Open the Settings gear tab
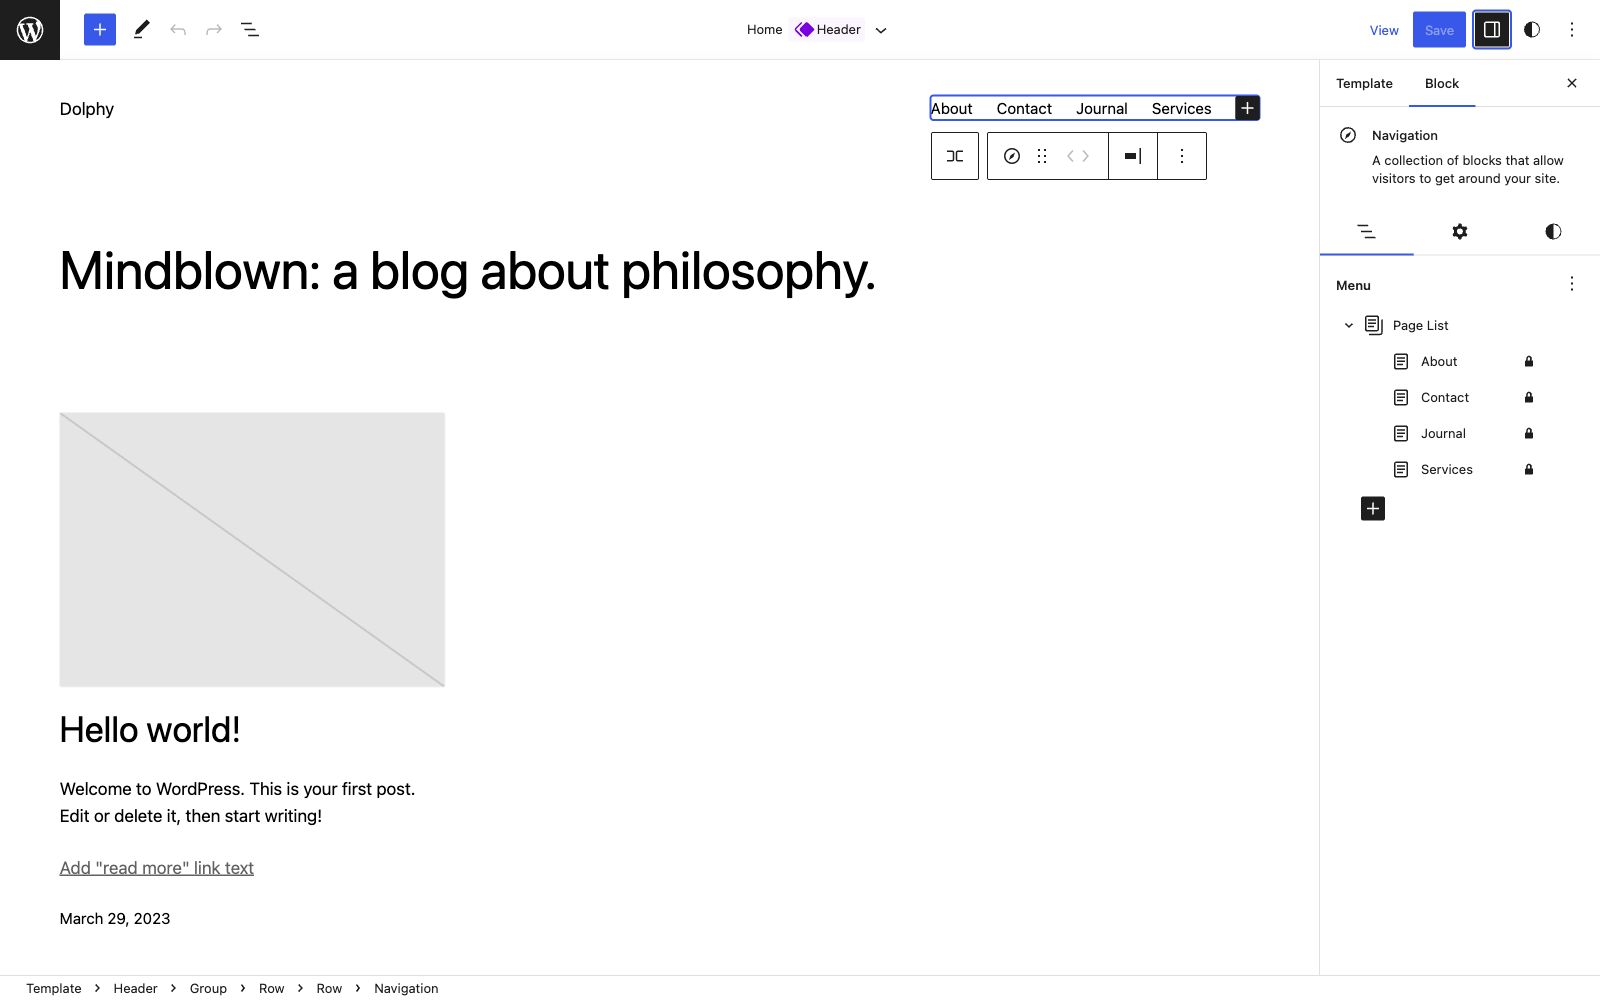1600x1000 pixels. [1460, 232]
